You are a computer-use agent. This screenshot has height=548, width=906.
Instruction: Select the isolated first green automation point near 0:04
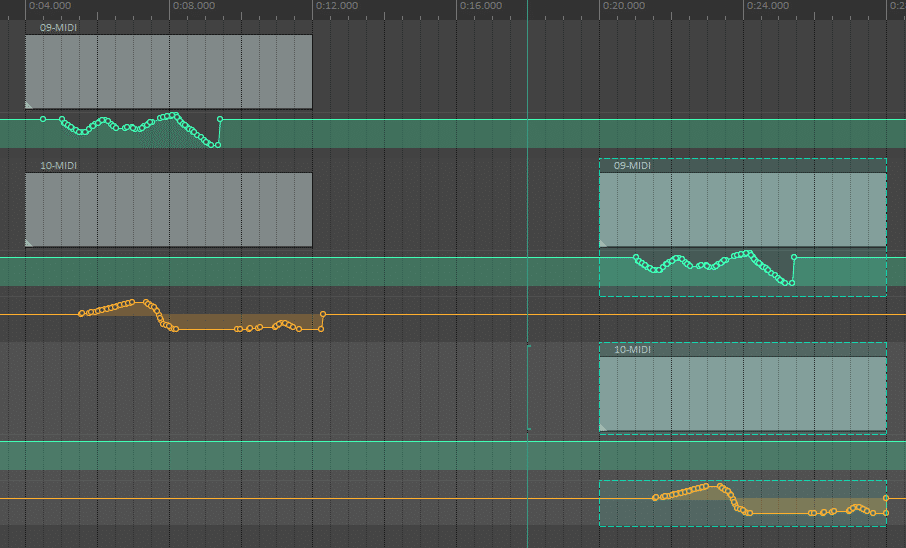(43, 119)
